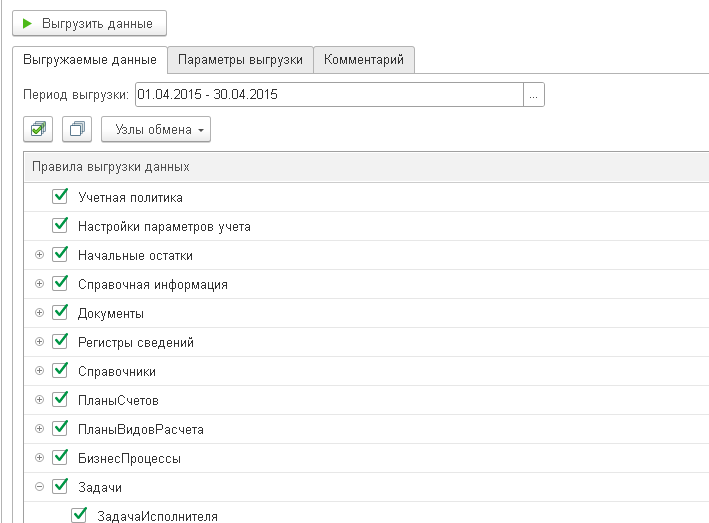Screen dimensions: 709x523
Task: Expand the Документы tree node
Action: 39,313
